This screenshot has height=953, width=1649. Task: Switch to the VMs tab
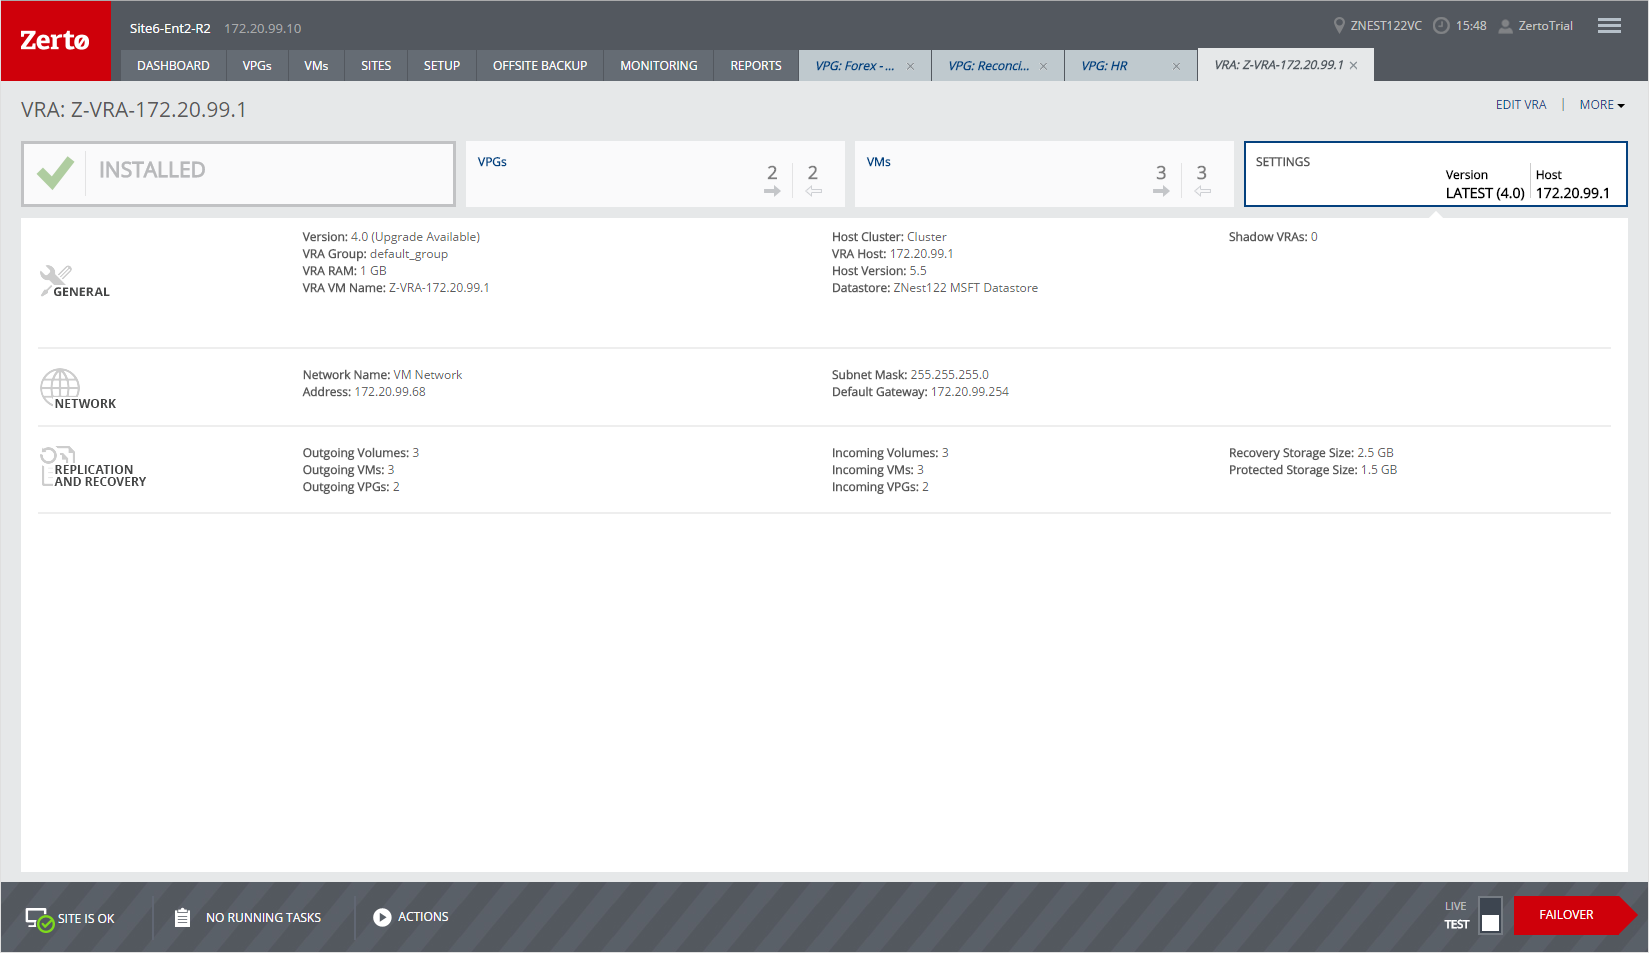point(316,66)
